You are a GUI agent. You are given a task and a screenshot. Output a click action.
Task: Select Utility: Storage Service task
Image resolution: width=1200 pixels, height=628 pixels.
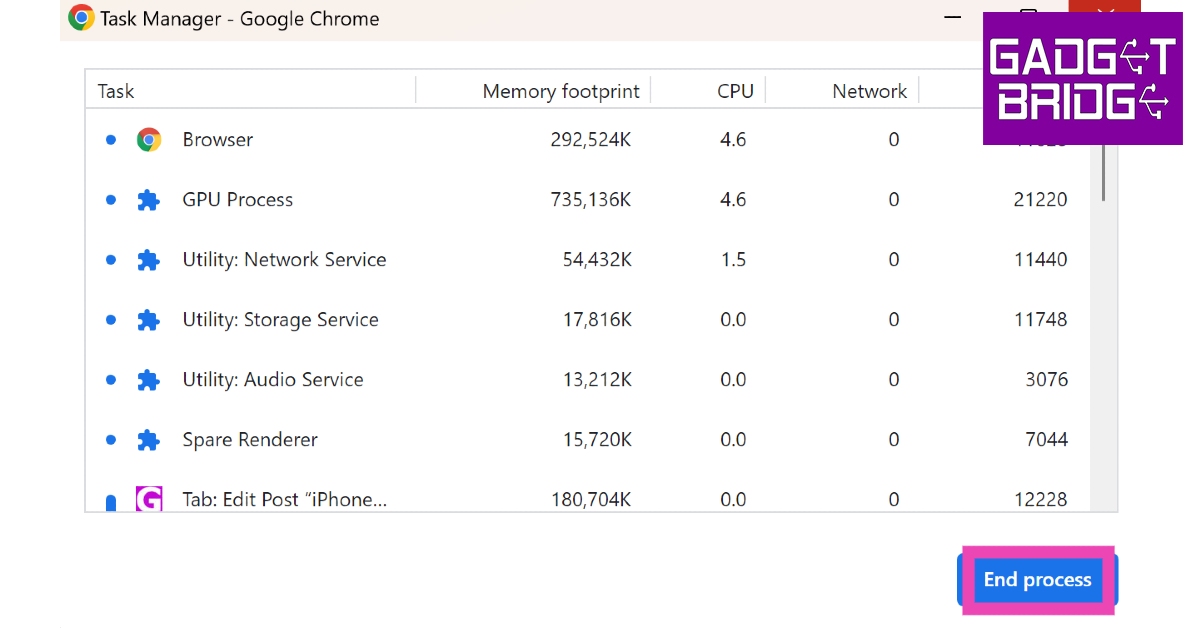tap(280, 320)
